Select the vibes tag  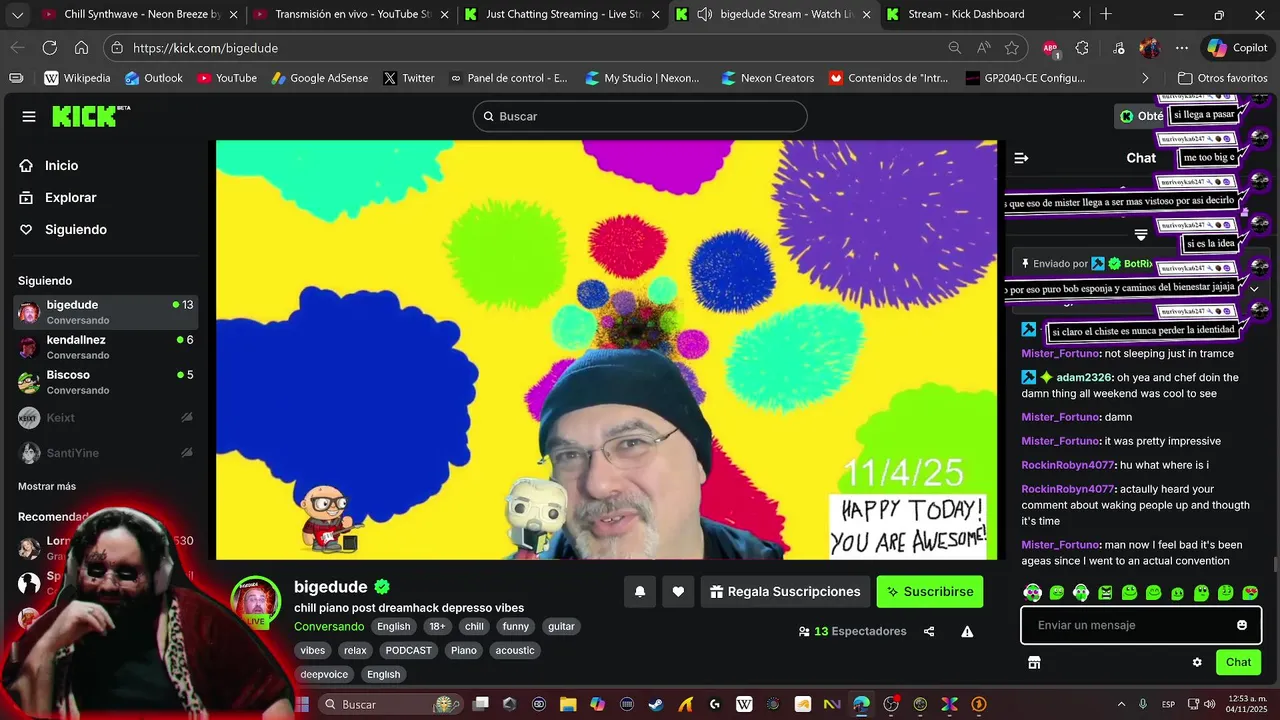[x=313, y=650]
